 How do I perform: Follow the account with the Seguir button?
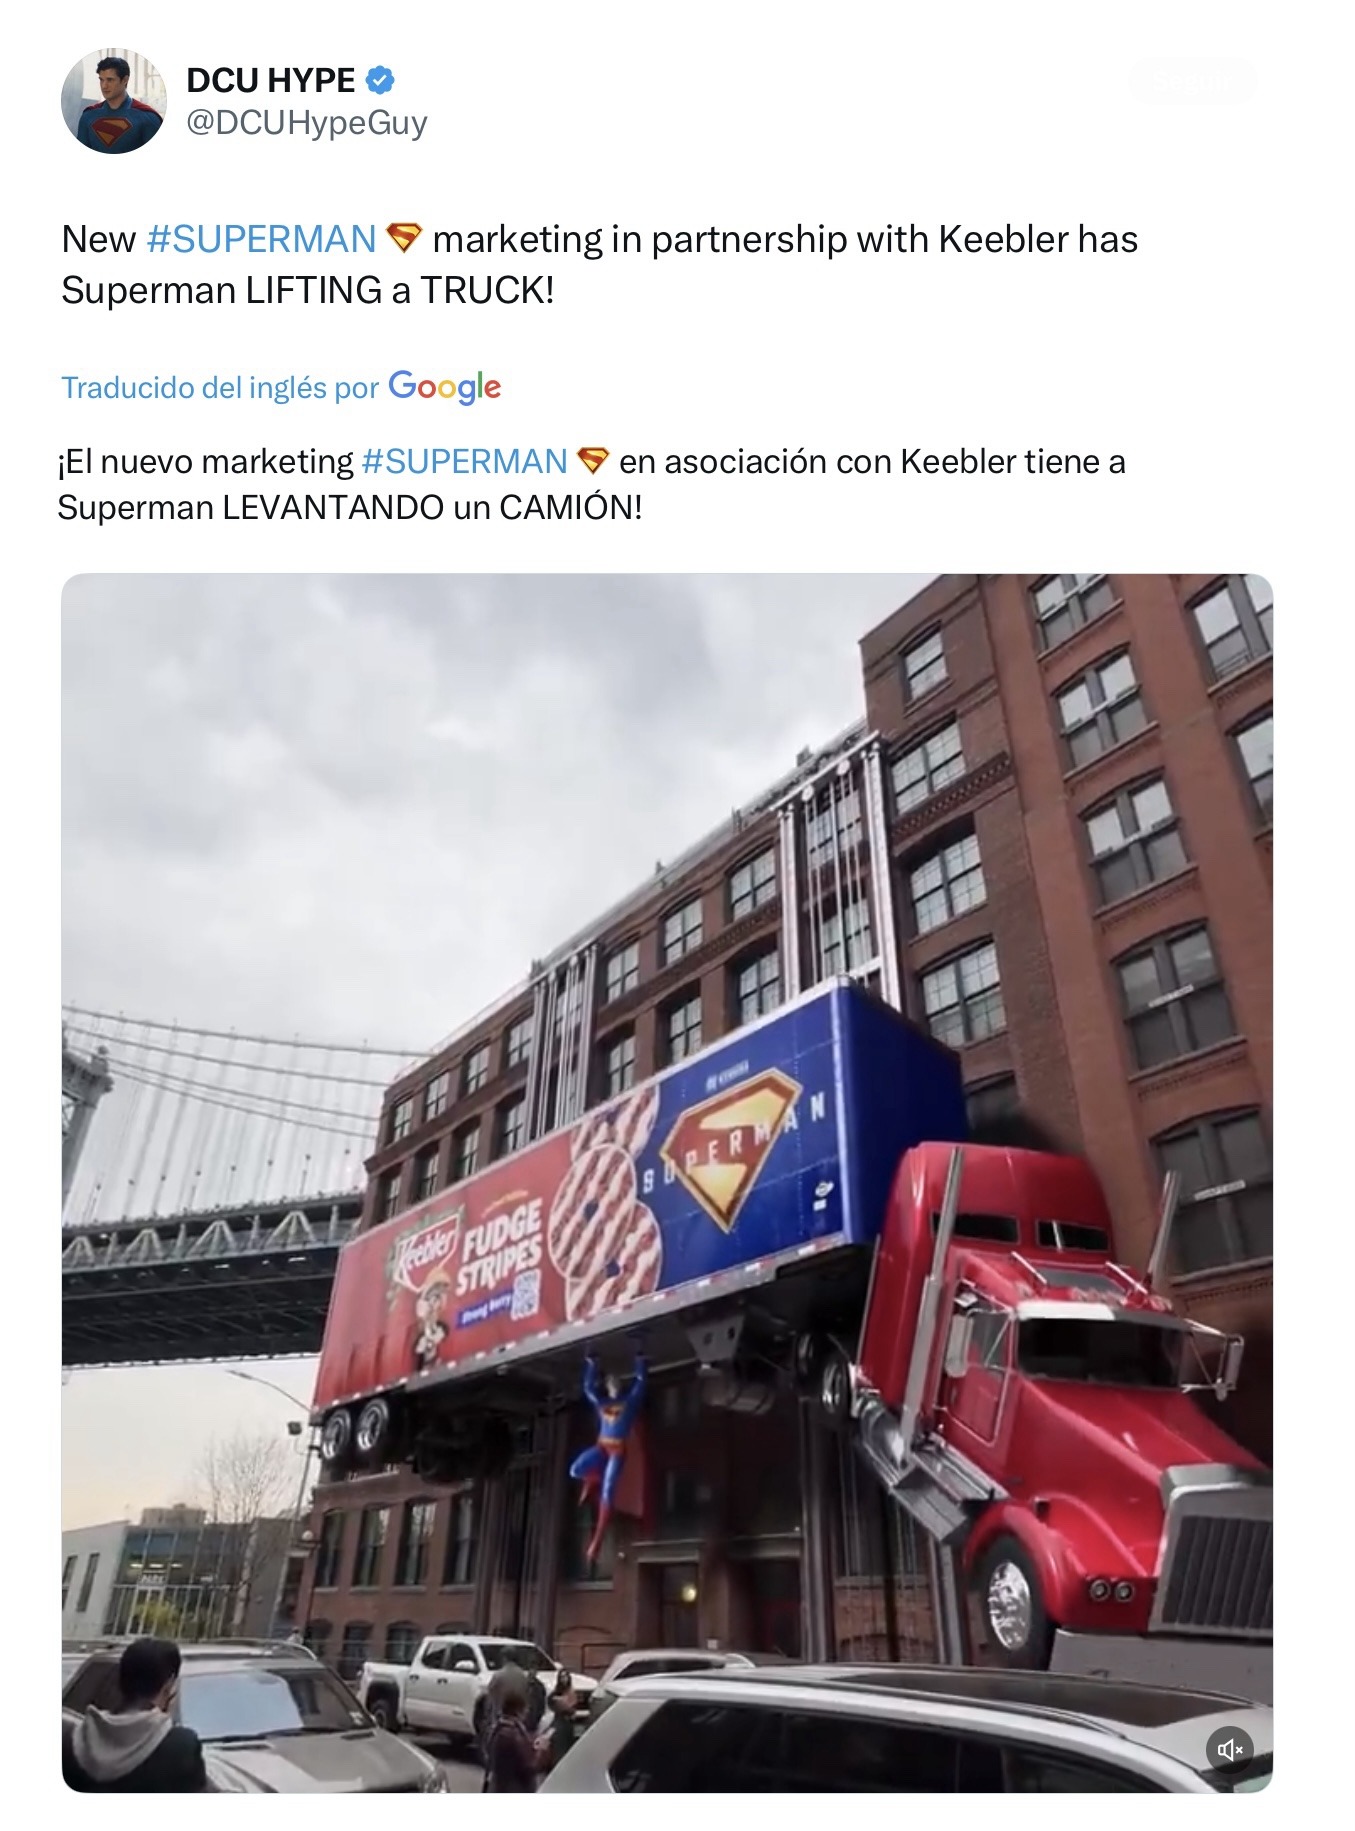click(x=1192, y=81)
